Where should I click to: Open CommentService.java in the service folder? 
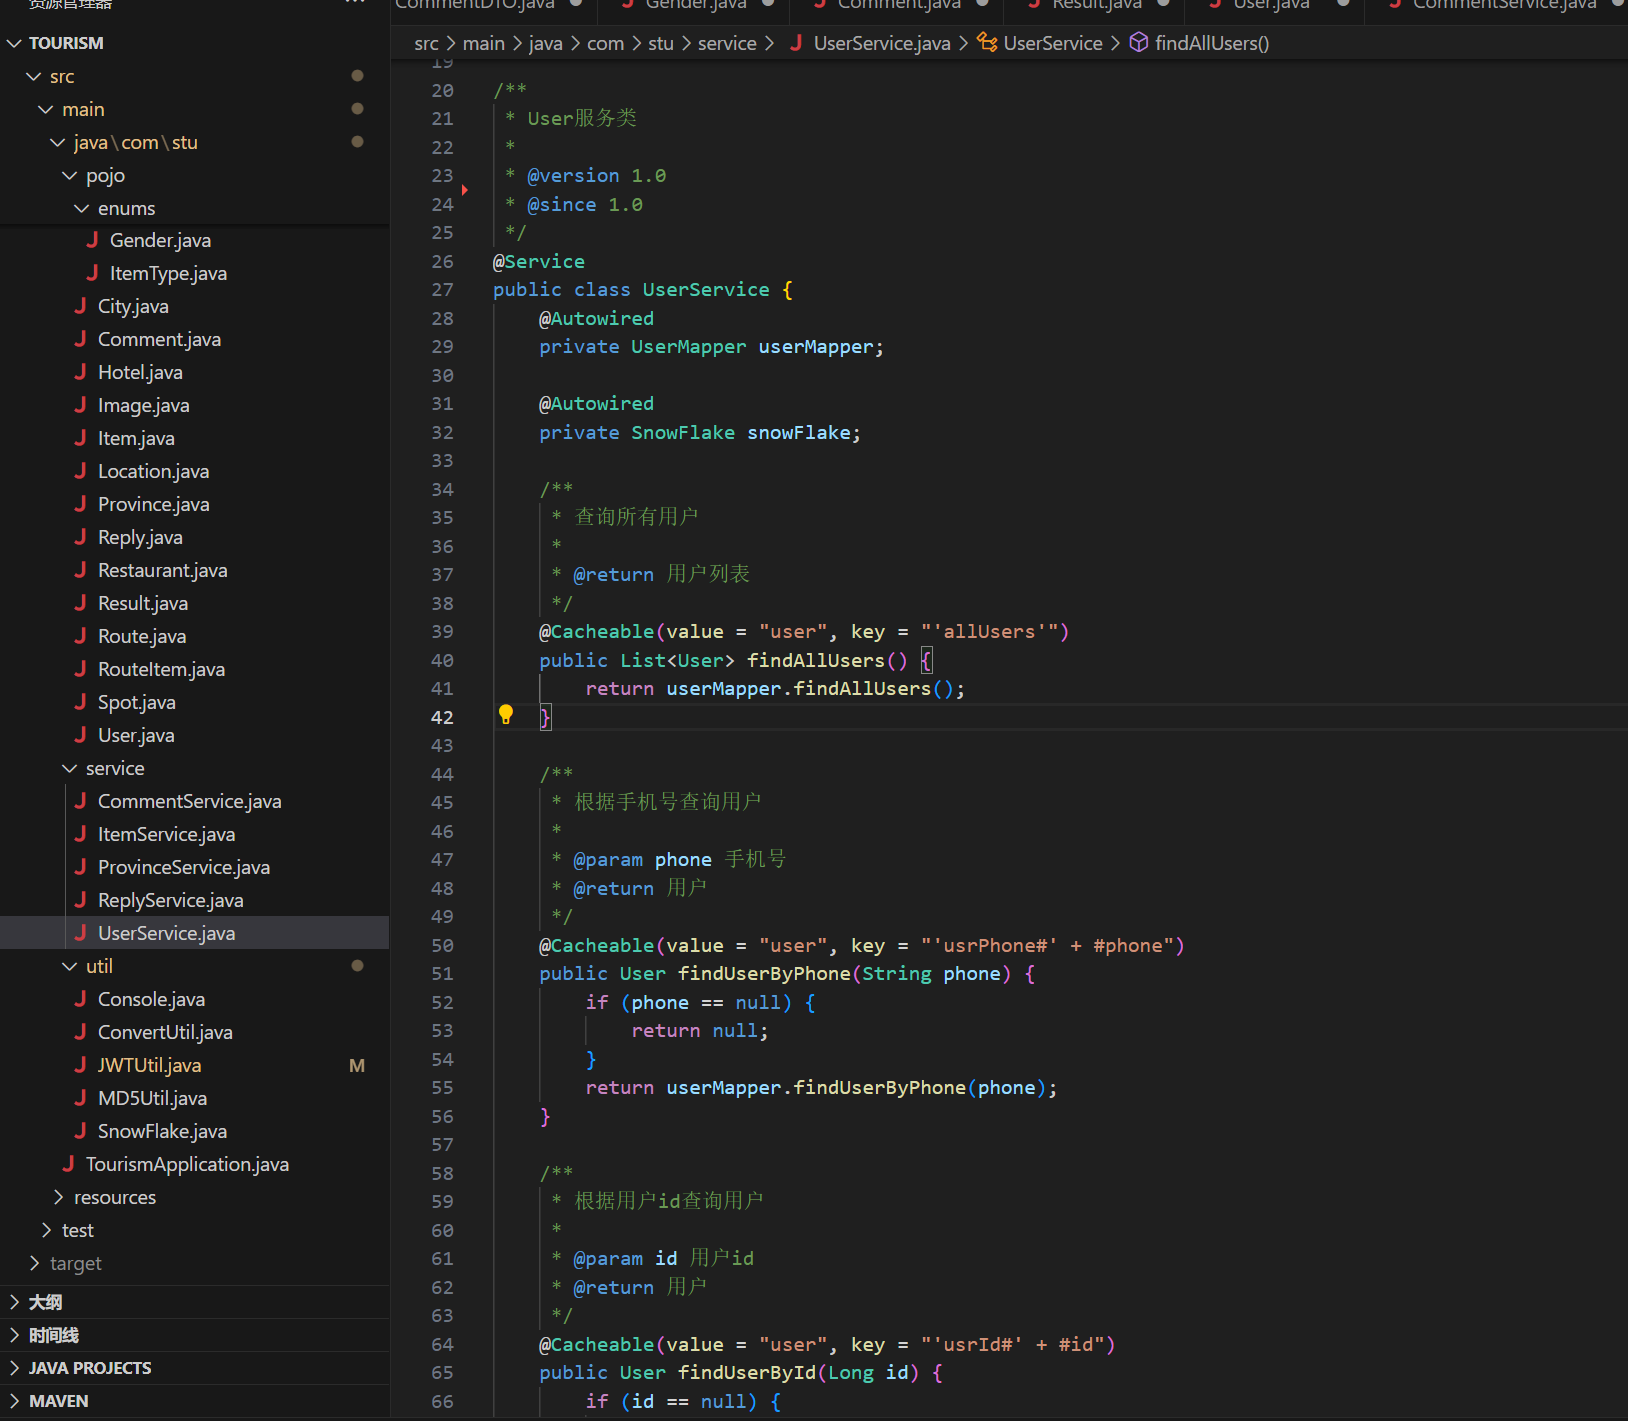[189, 801]
